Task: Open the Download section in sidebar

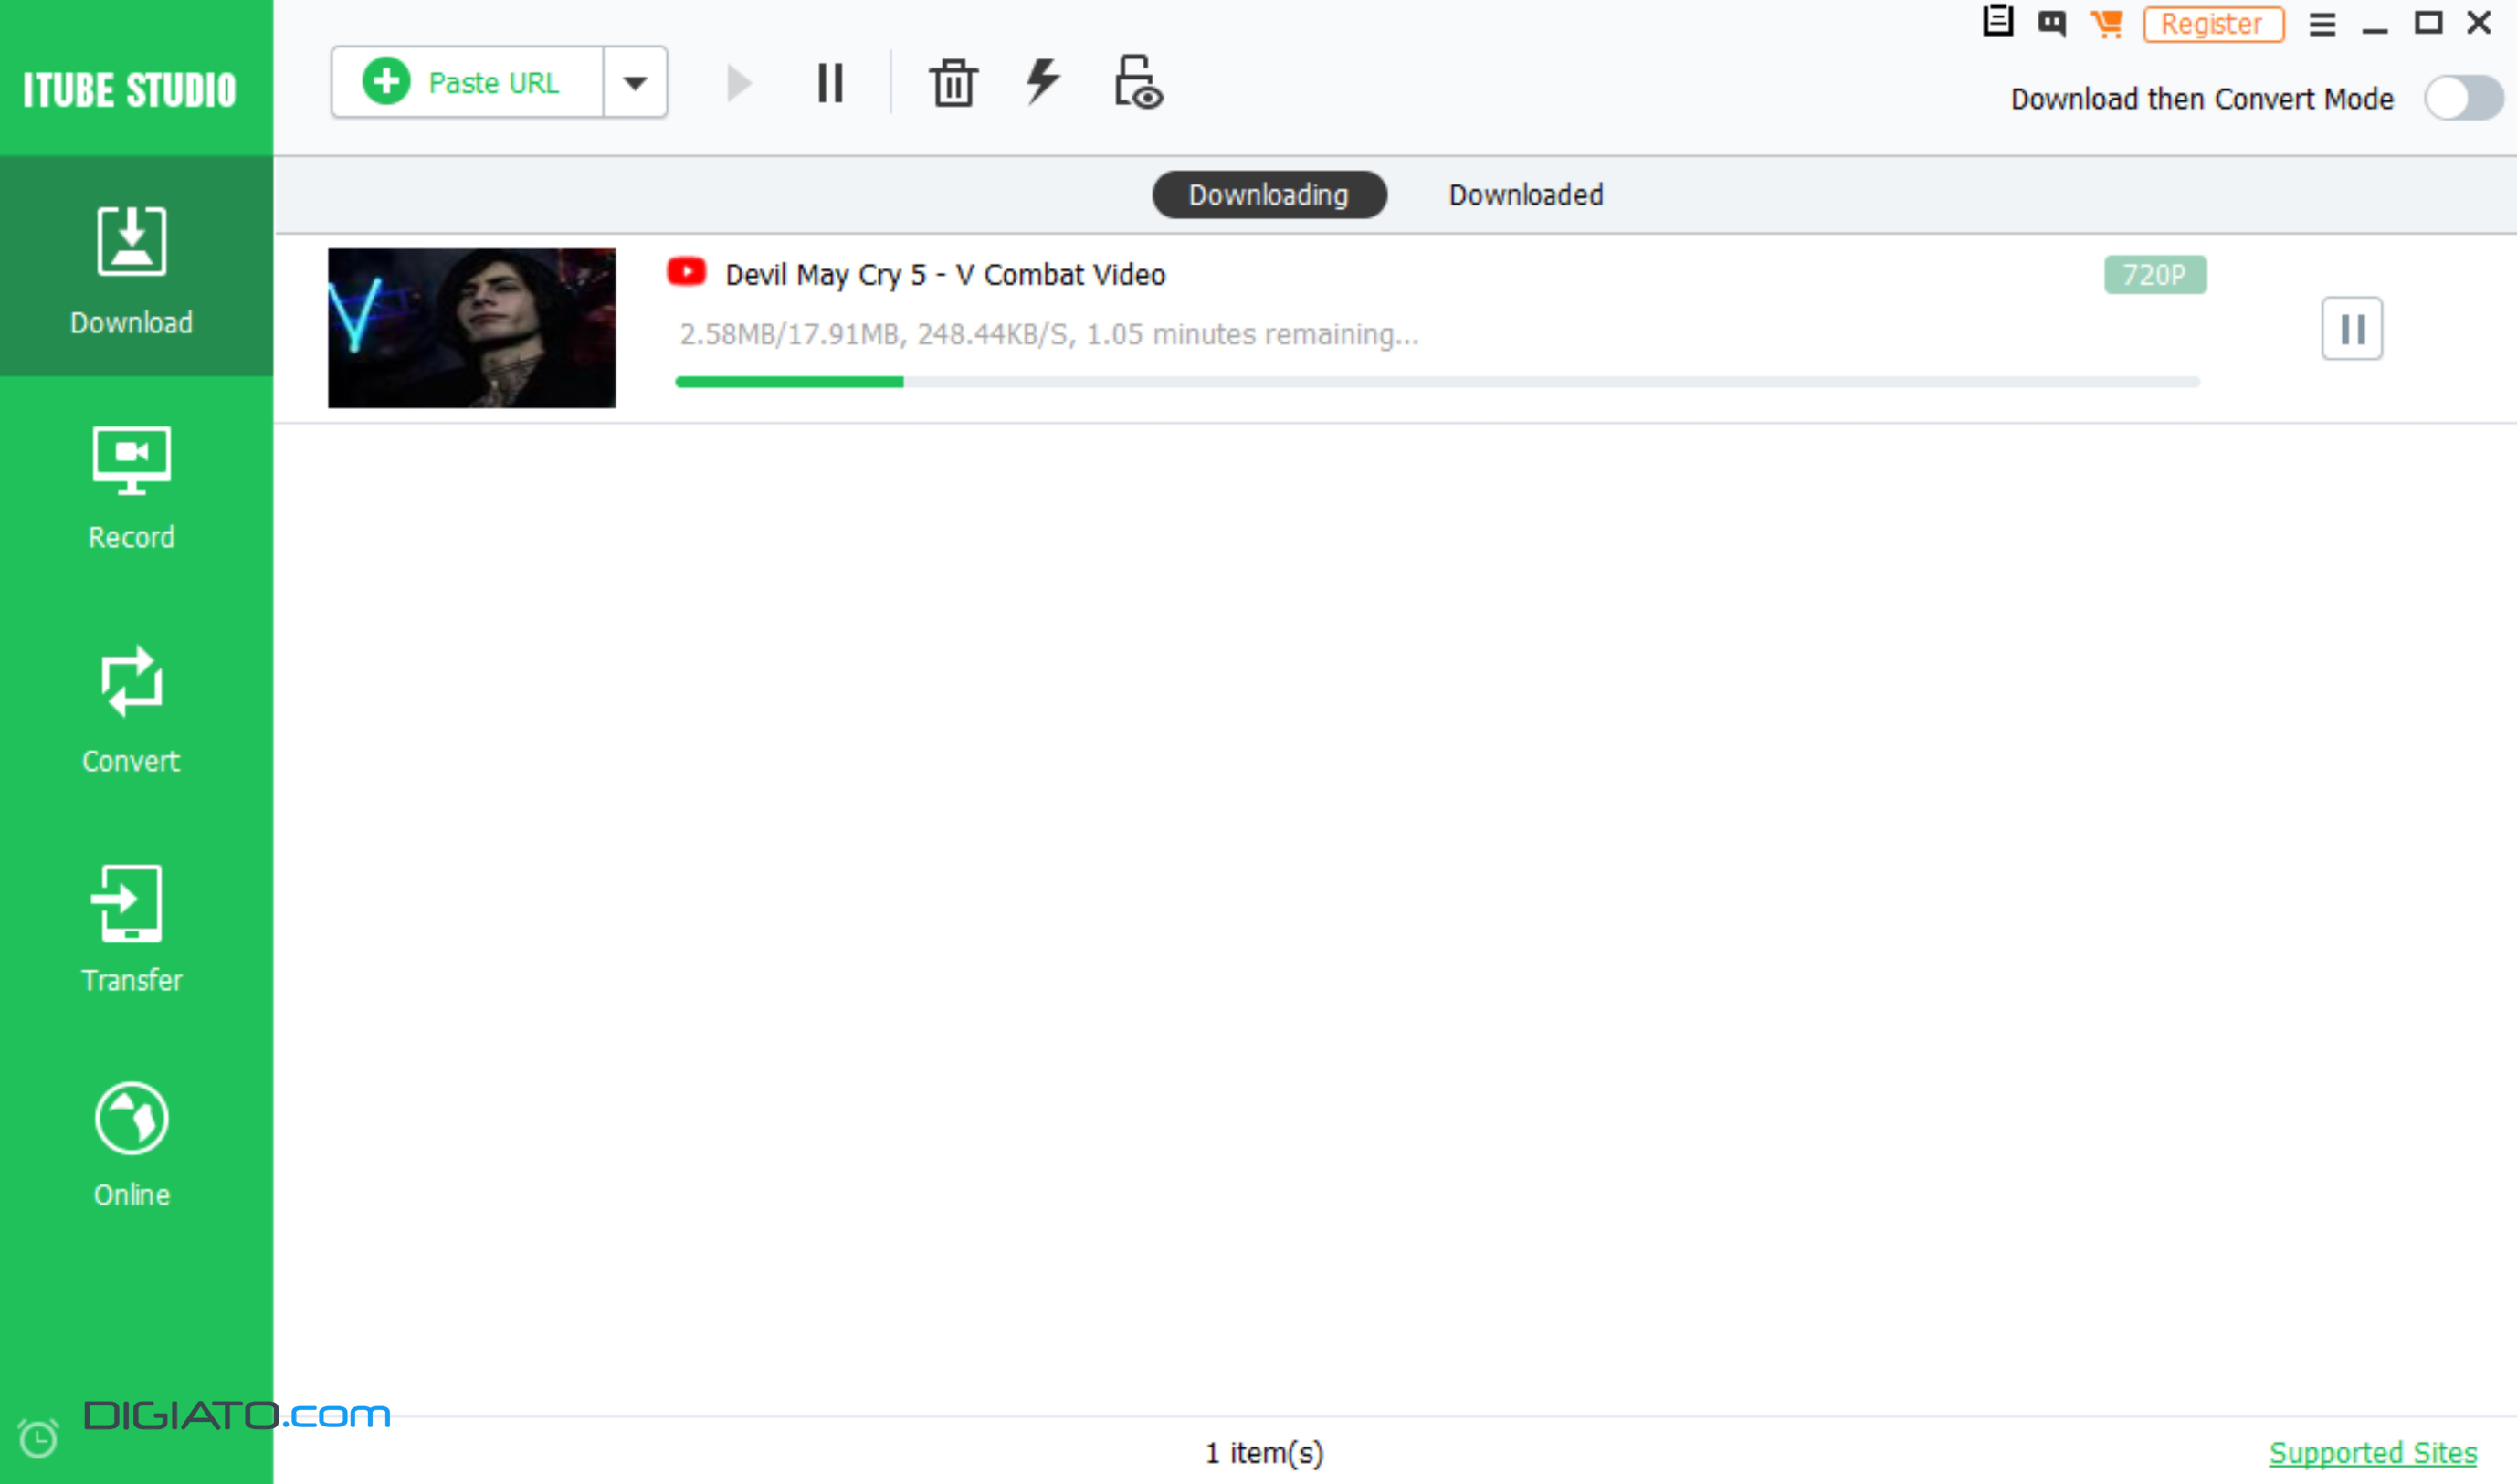Action: point(136,267)
